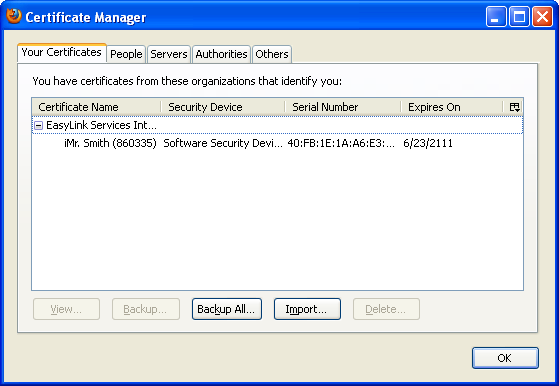This screenshot has width=559, height=386.
Task: Click the serial number 40:FB:1E:1A:A6:E3 cell
Action: 341,143
